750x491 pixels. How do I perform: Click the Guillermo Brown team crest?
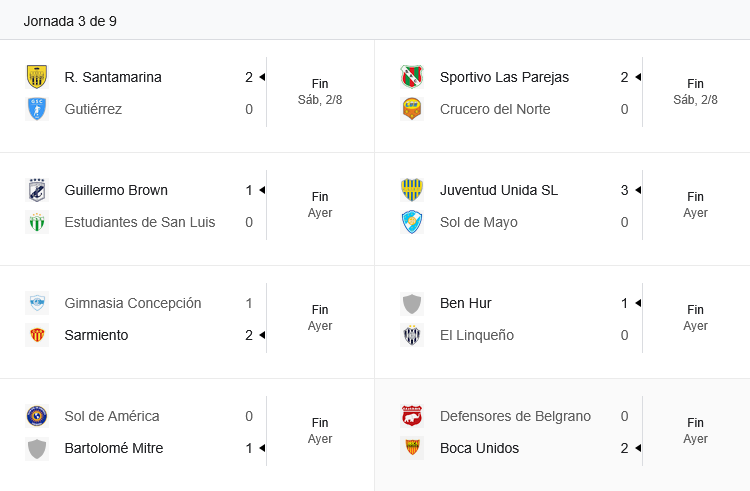pos(37,190)
